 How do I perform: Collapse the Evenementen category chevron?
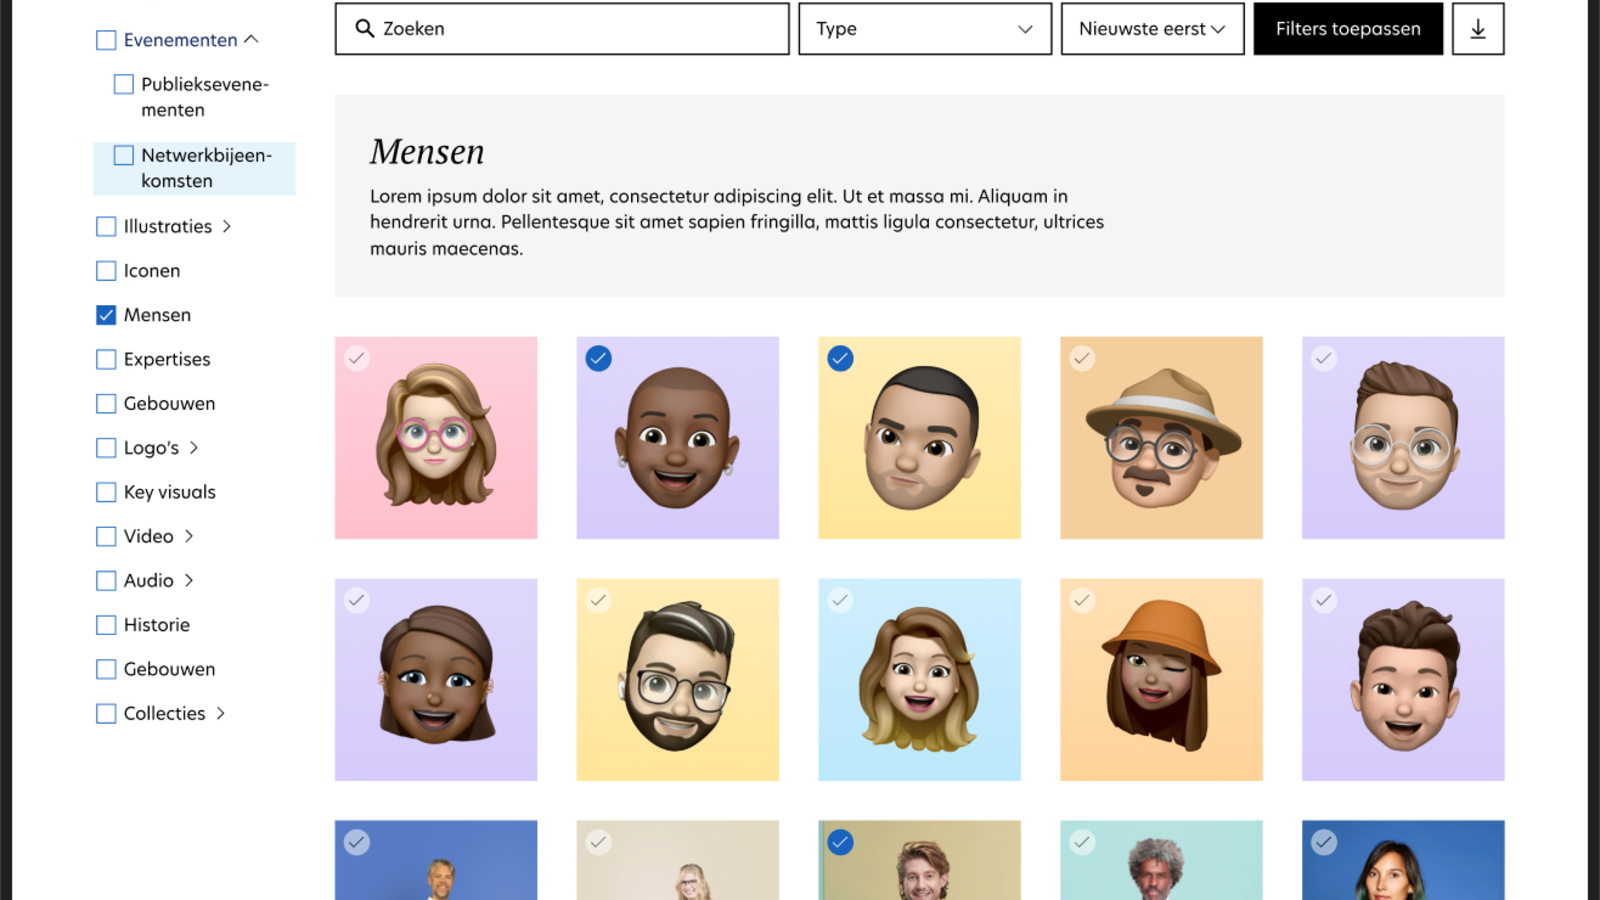[x=252, y=39]
